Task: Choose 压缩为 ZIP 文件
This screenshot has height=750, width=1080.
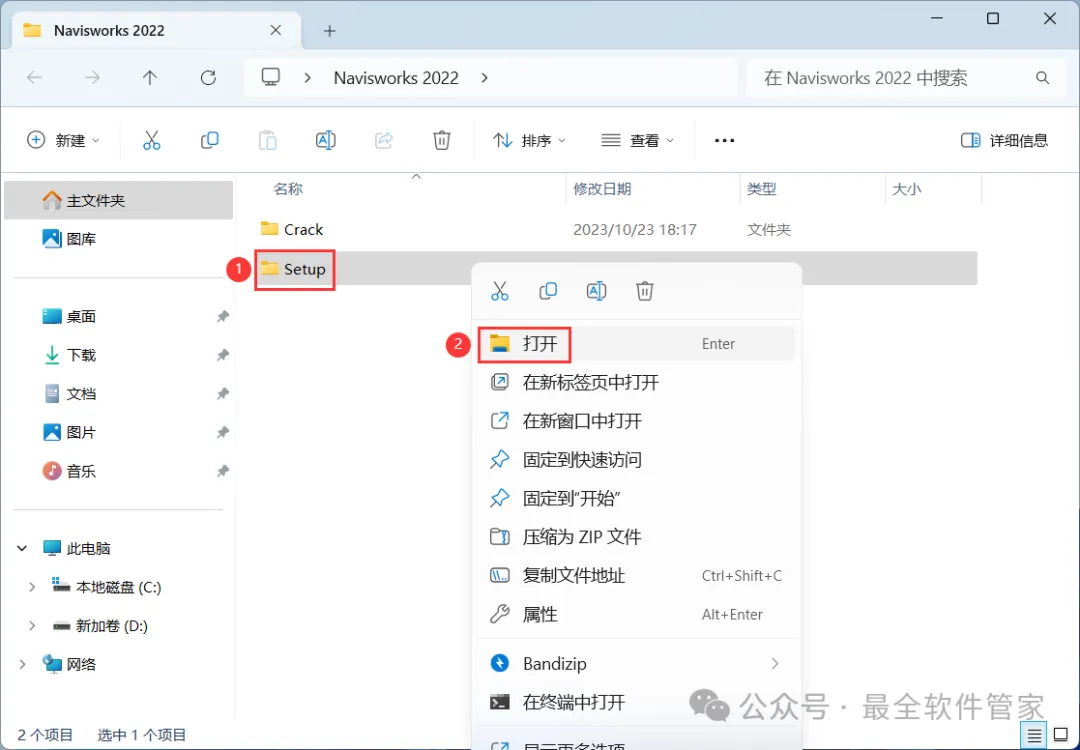Action: [x=635, y=537]
